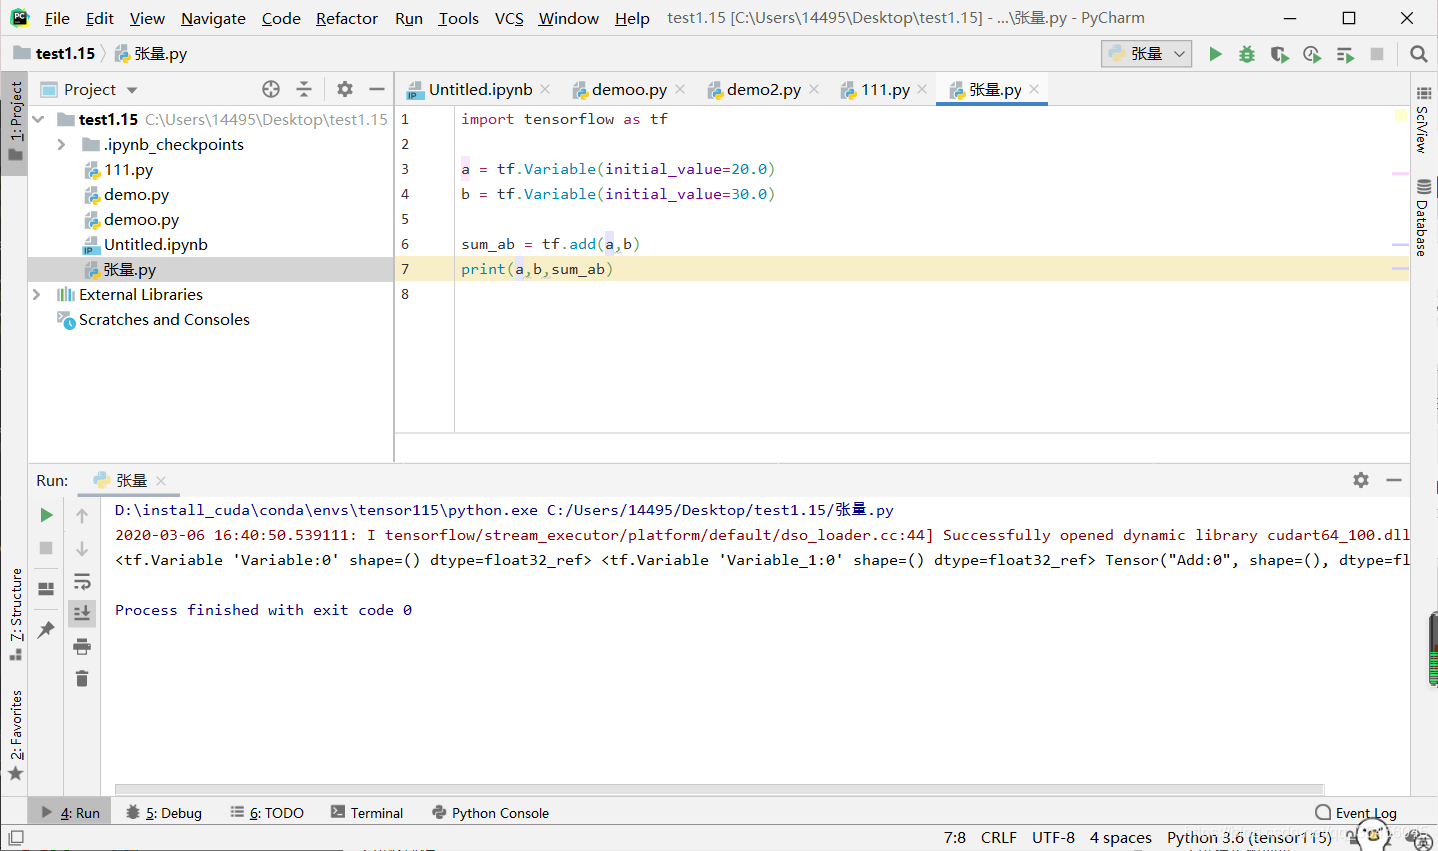Launch the profiler run icon

[1312, 54]
